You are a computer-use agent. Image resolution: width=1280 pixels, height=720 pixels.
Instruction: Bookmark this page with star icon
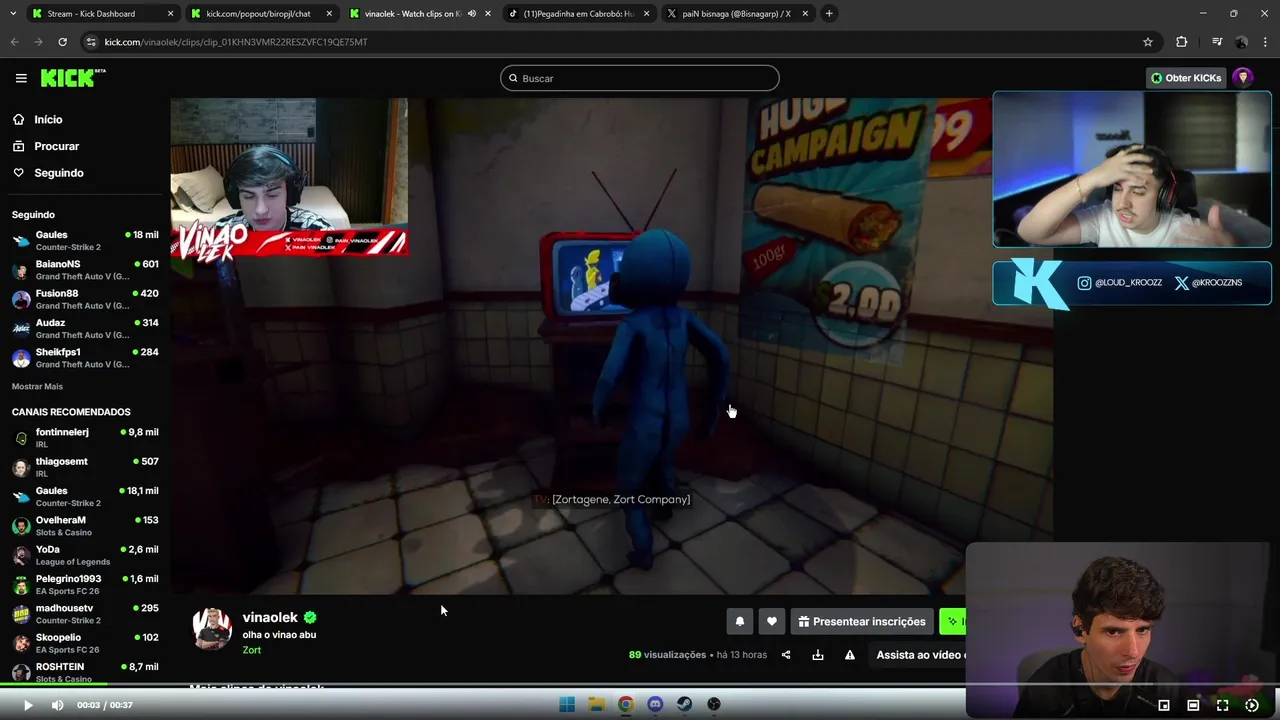click(1148, 42)
